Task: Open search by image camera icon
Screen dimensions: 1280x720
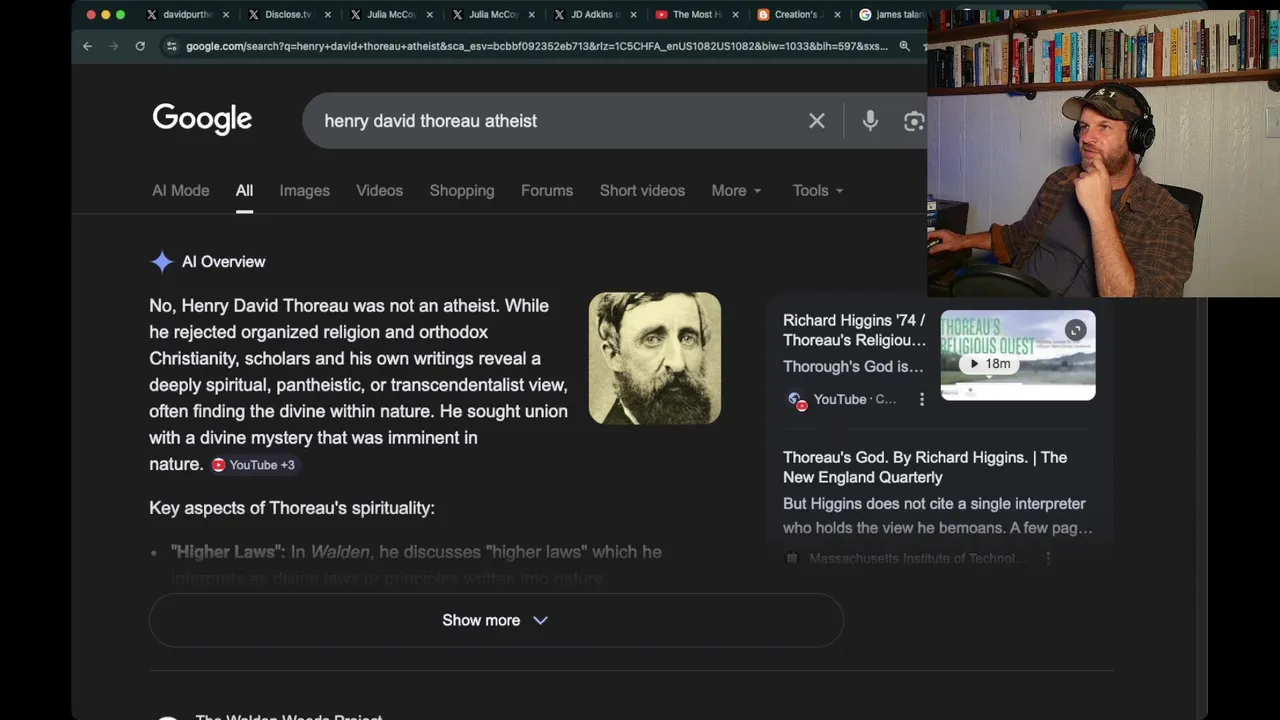Action: click(x=913, y=121)
